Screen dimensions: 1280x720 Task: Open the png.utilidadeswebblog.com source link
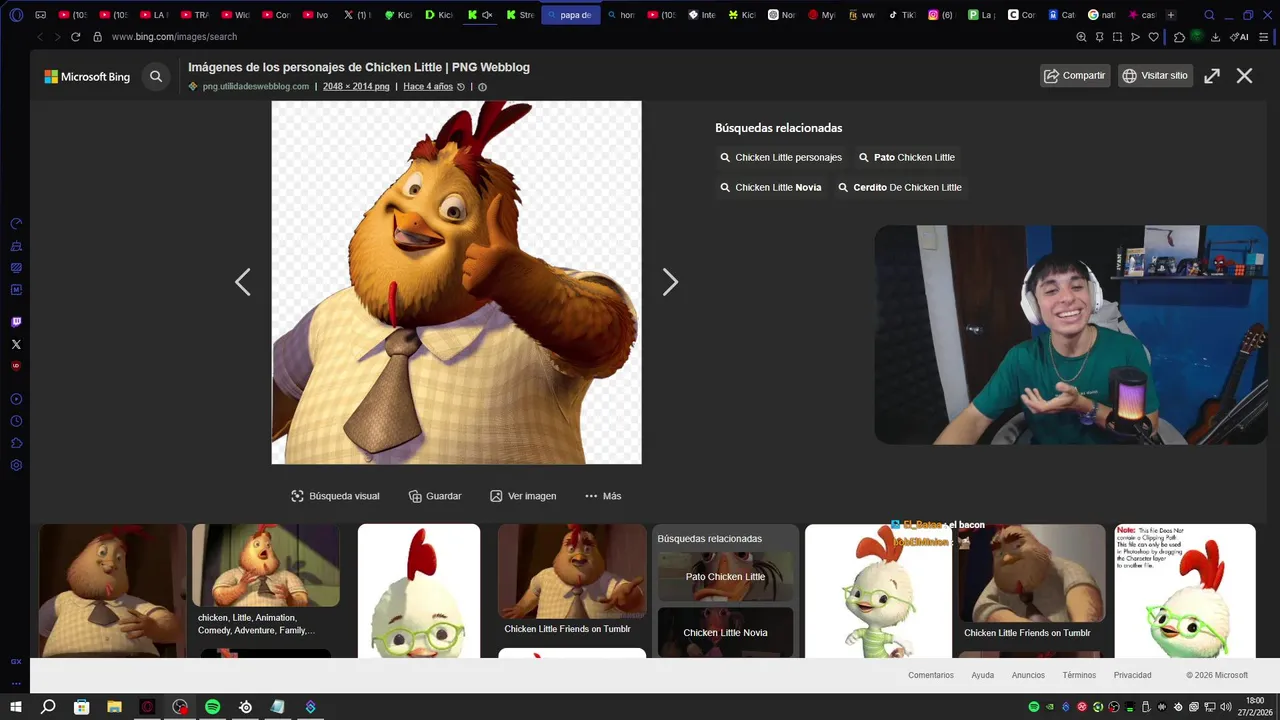(255, 87)
